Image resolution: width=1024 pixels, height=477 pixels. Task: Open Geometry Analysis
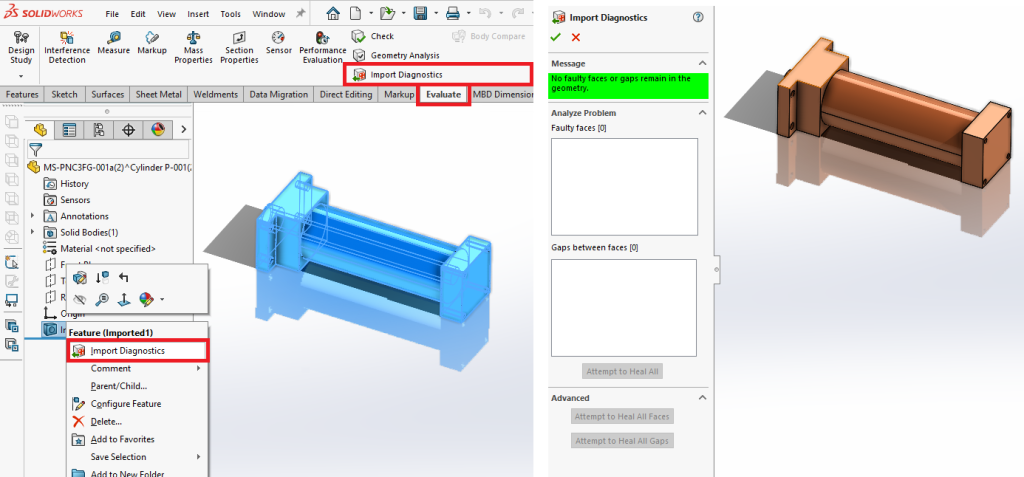tap(396, 55)
